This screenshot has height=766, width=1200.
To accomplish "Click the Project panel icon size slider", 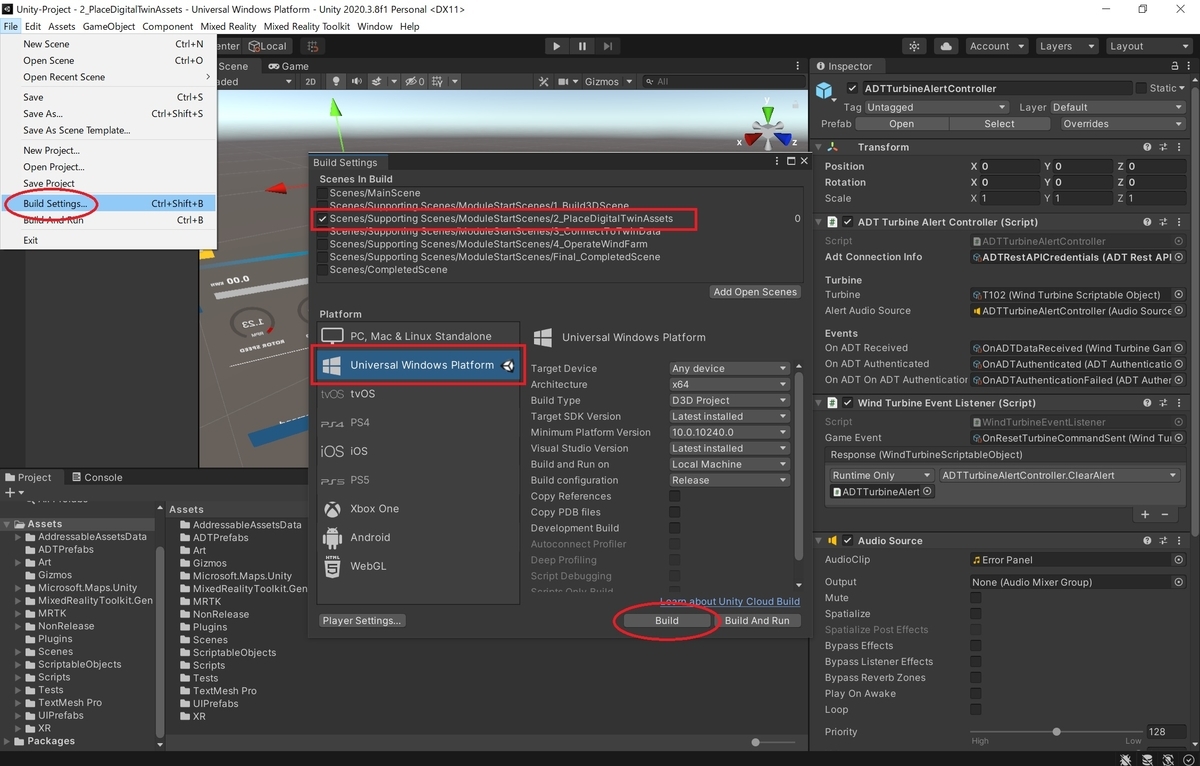I will coord(774,742).
